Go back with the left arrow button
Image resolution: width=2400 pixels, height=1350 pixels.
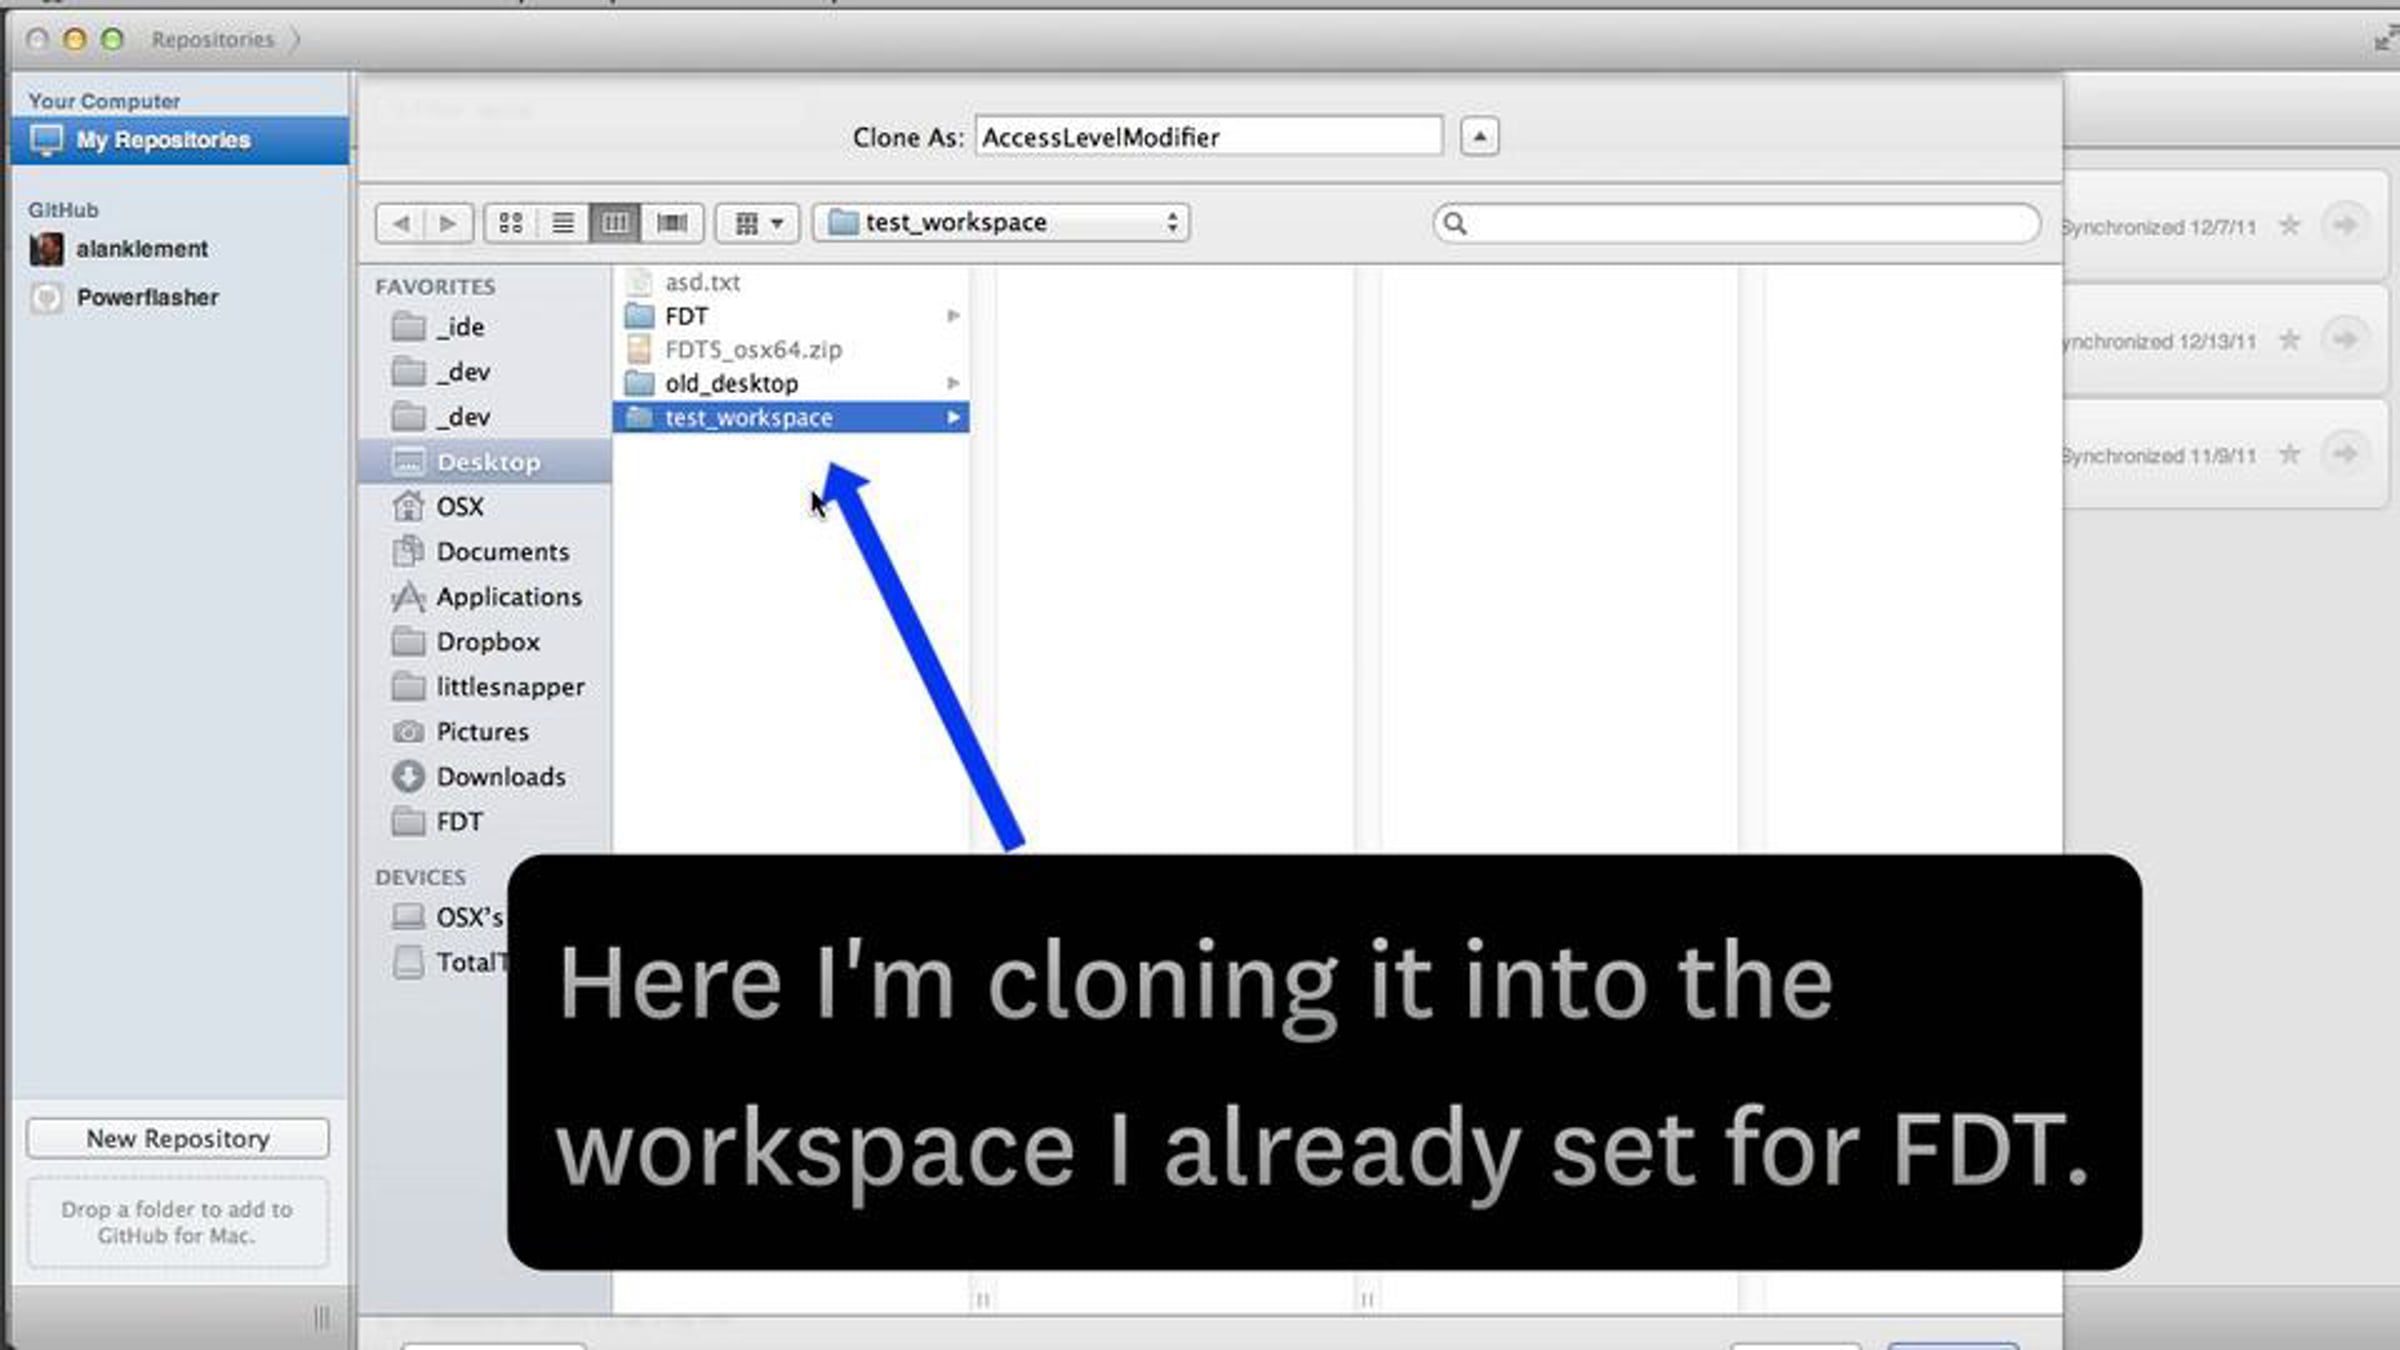tap(401, 222)
